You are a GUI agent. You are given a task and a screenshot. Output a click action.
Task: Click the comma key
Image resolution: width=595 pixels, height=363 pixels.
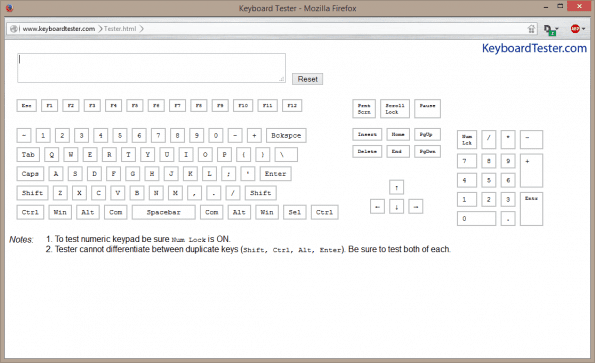point(194,193)
